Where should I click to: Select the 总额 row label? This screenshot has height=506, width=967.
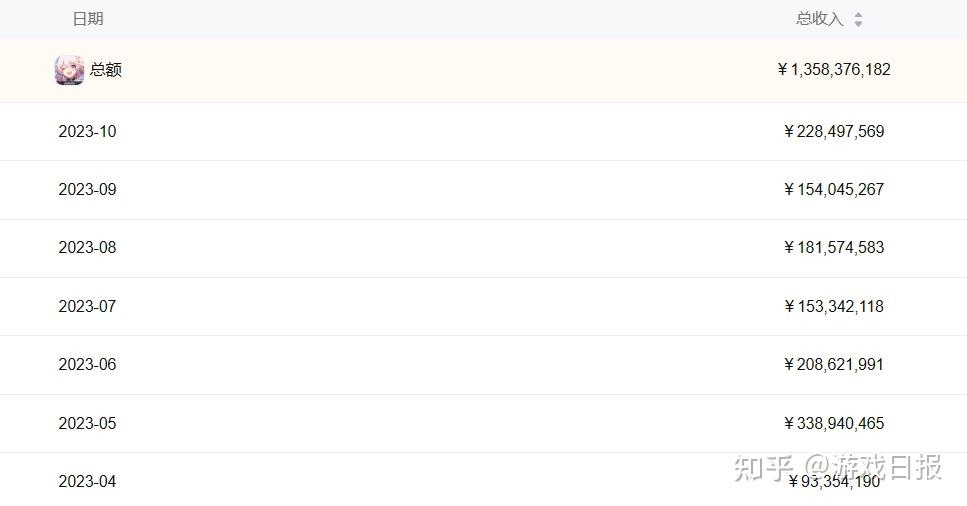coord(106,70)
